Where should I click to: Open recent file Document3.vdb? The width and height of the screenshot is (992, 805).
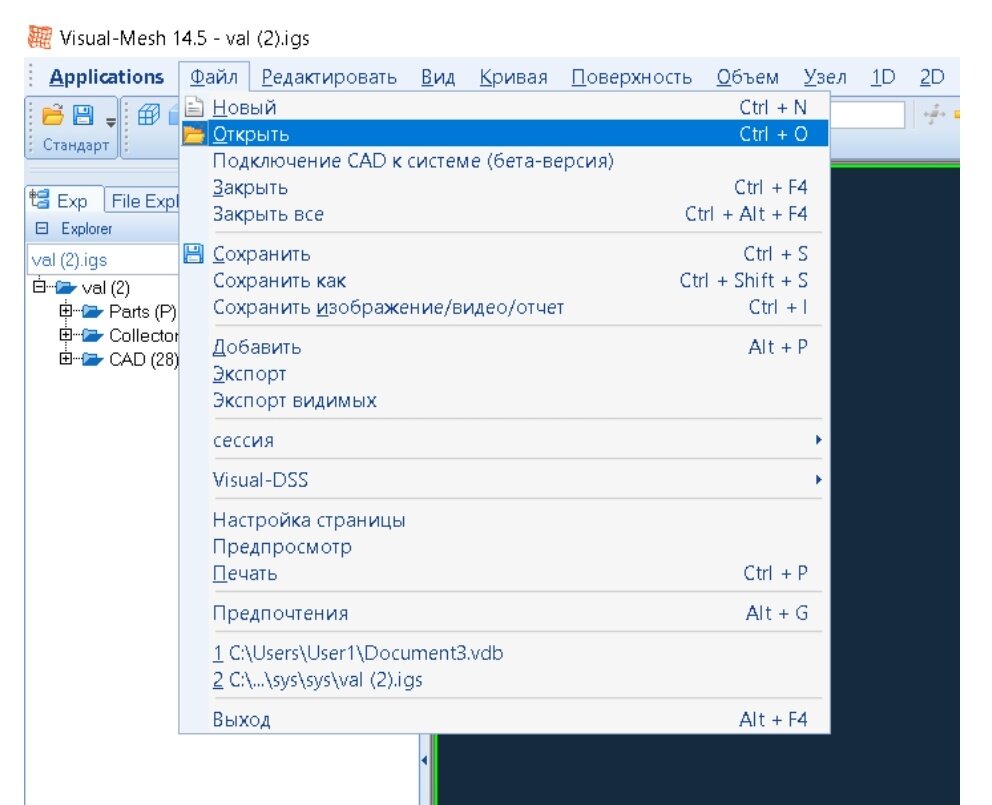pyautogui.click(x=505, y=652)
